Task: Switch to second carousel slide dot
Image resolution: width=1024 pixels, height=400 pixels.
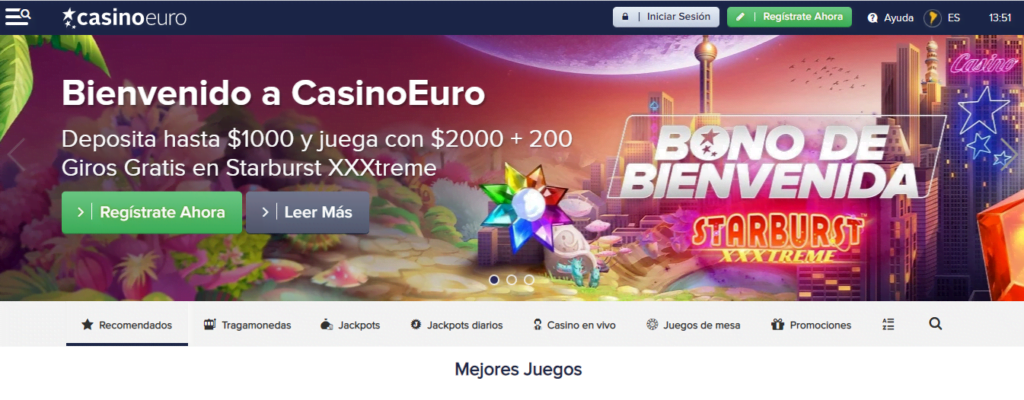Action: pos(511,280)
